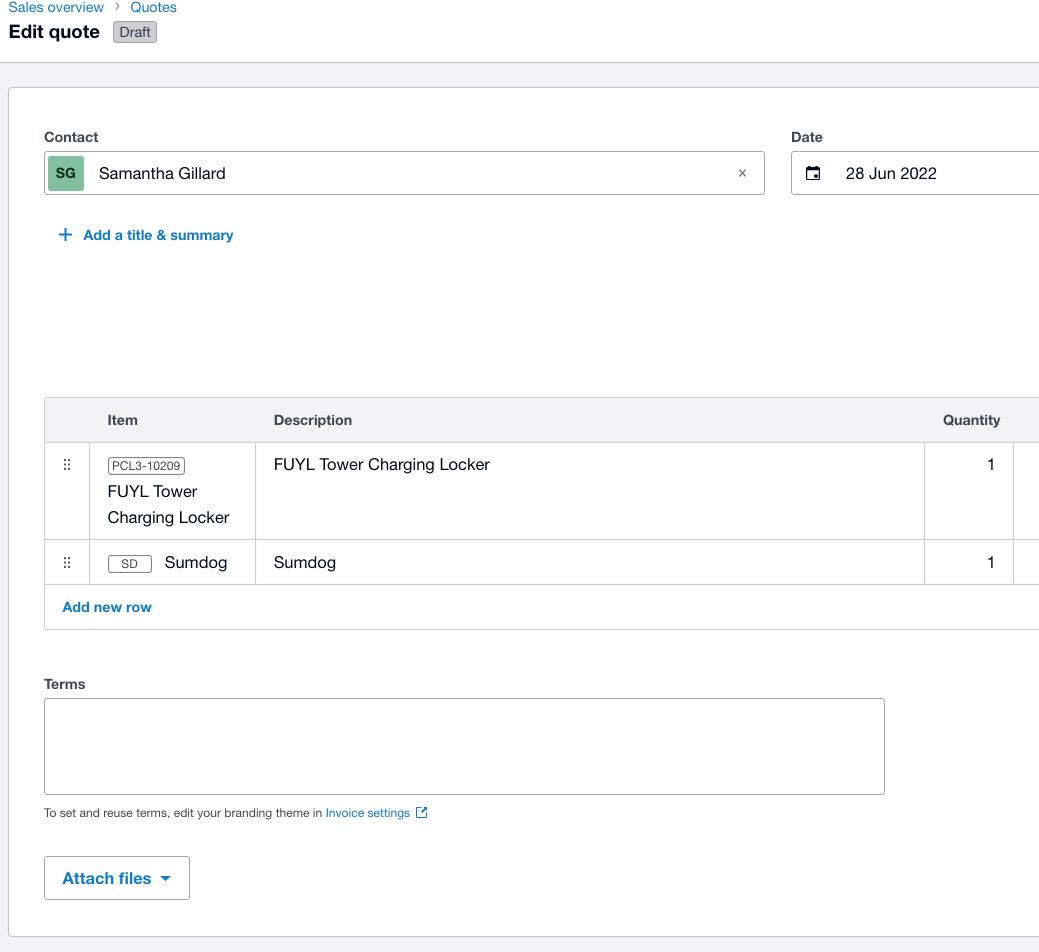
Task: Select the SD item code tag
Action: coord(130,564)
